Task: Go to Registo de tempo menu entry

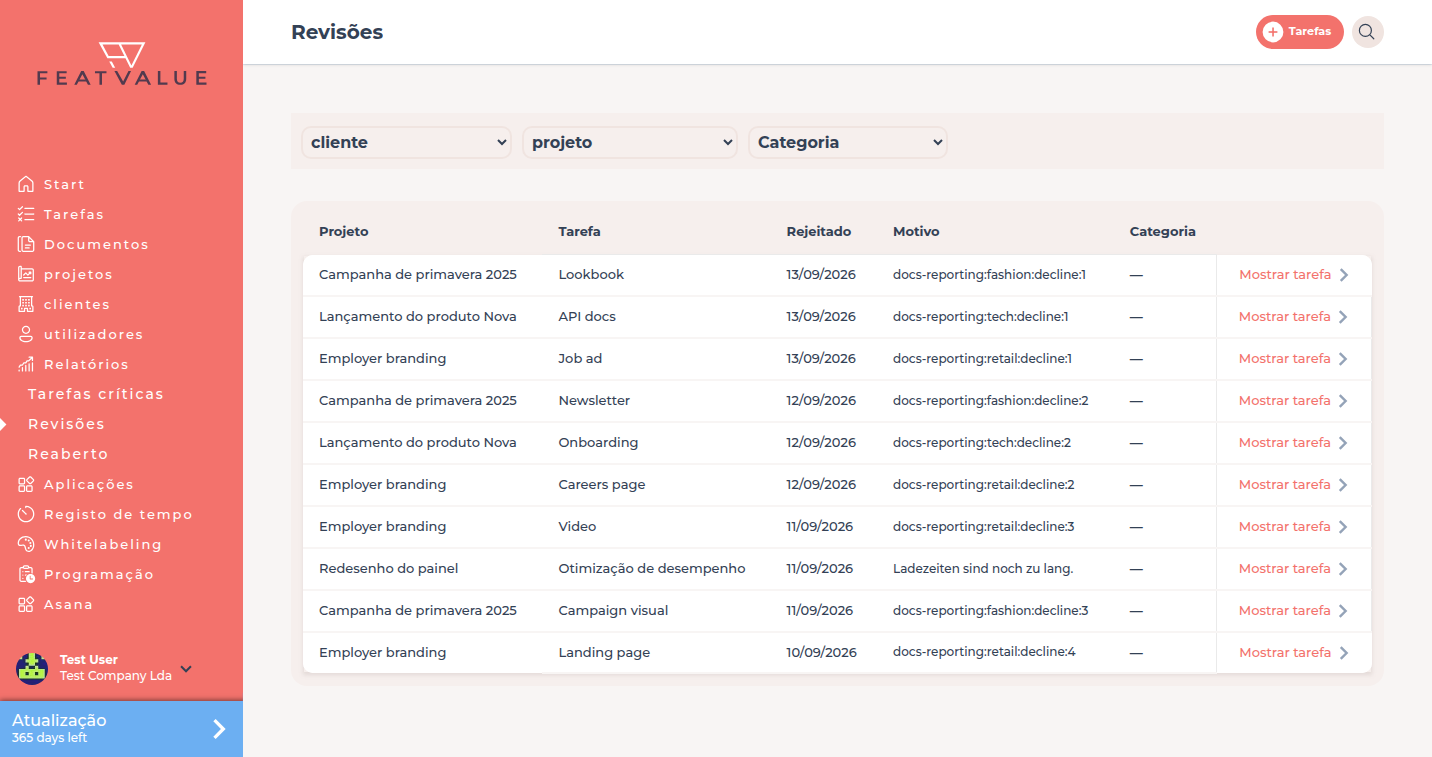Action: [x=118, y=514]
